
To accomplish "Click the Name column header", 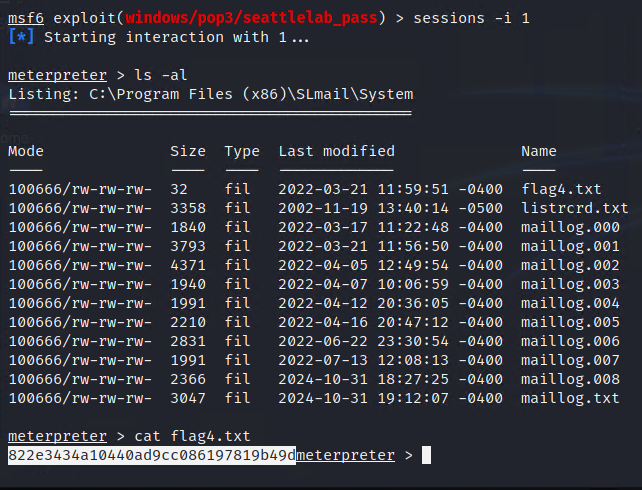I will pos(538,151).
